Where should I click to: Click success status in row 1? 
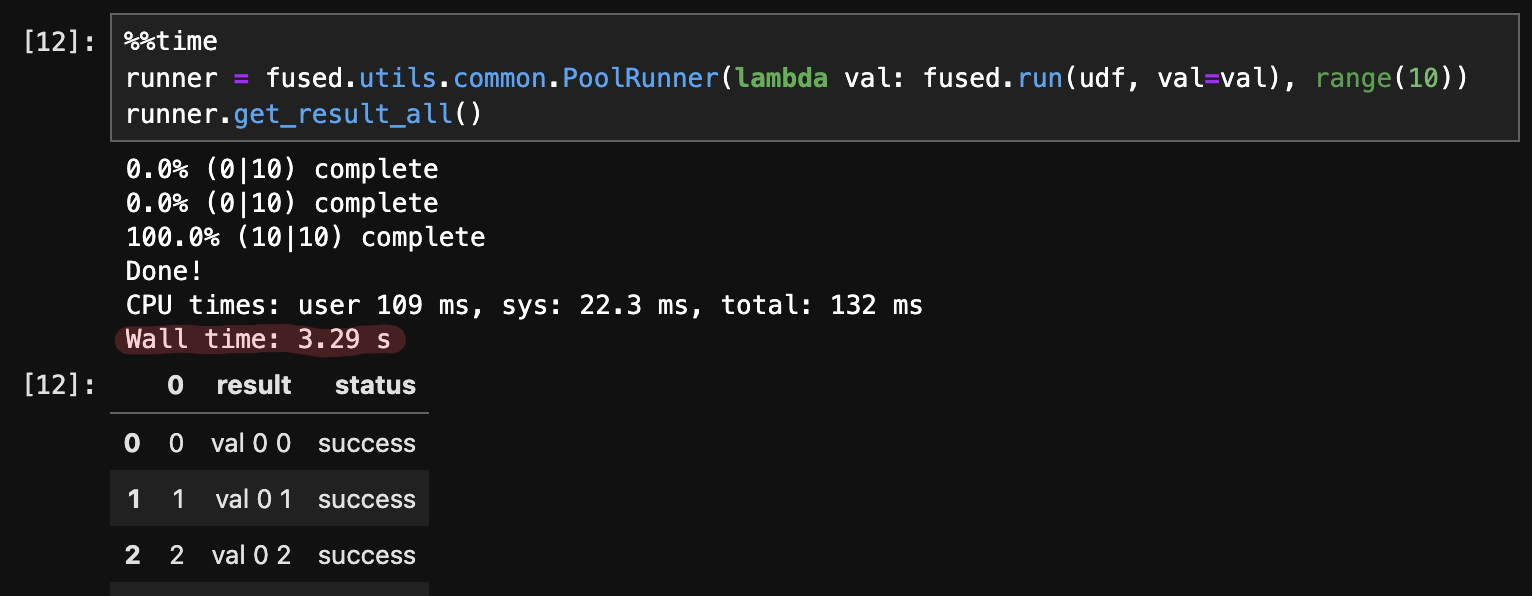pos(367,499)
